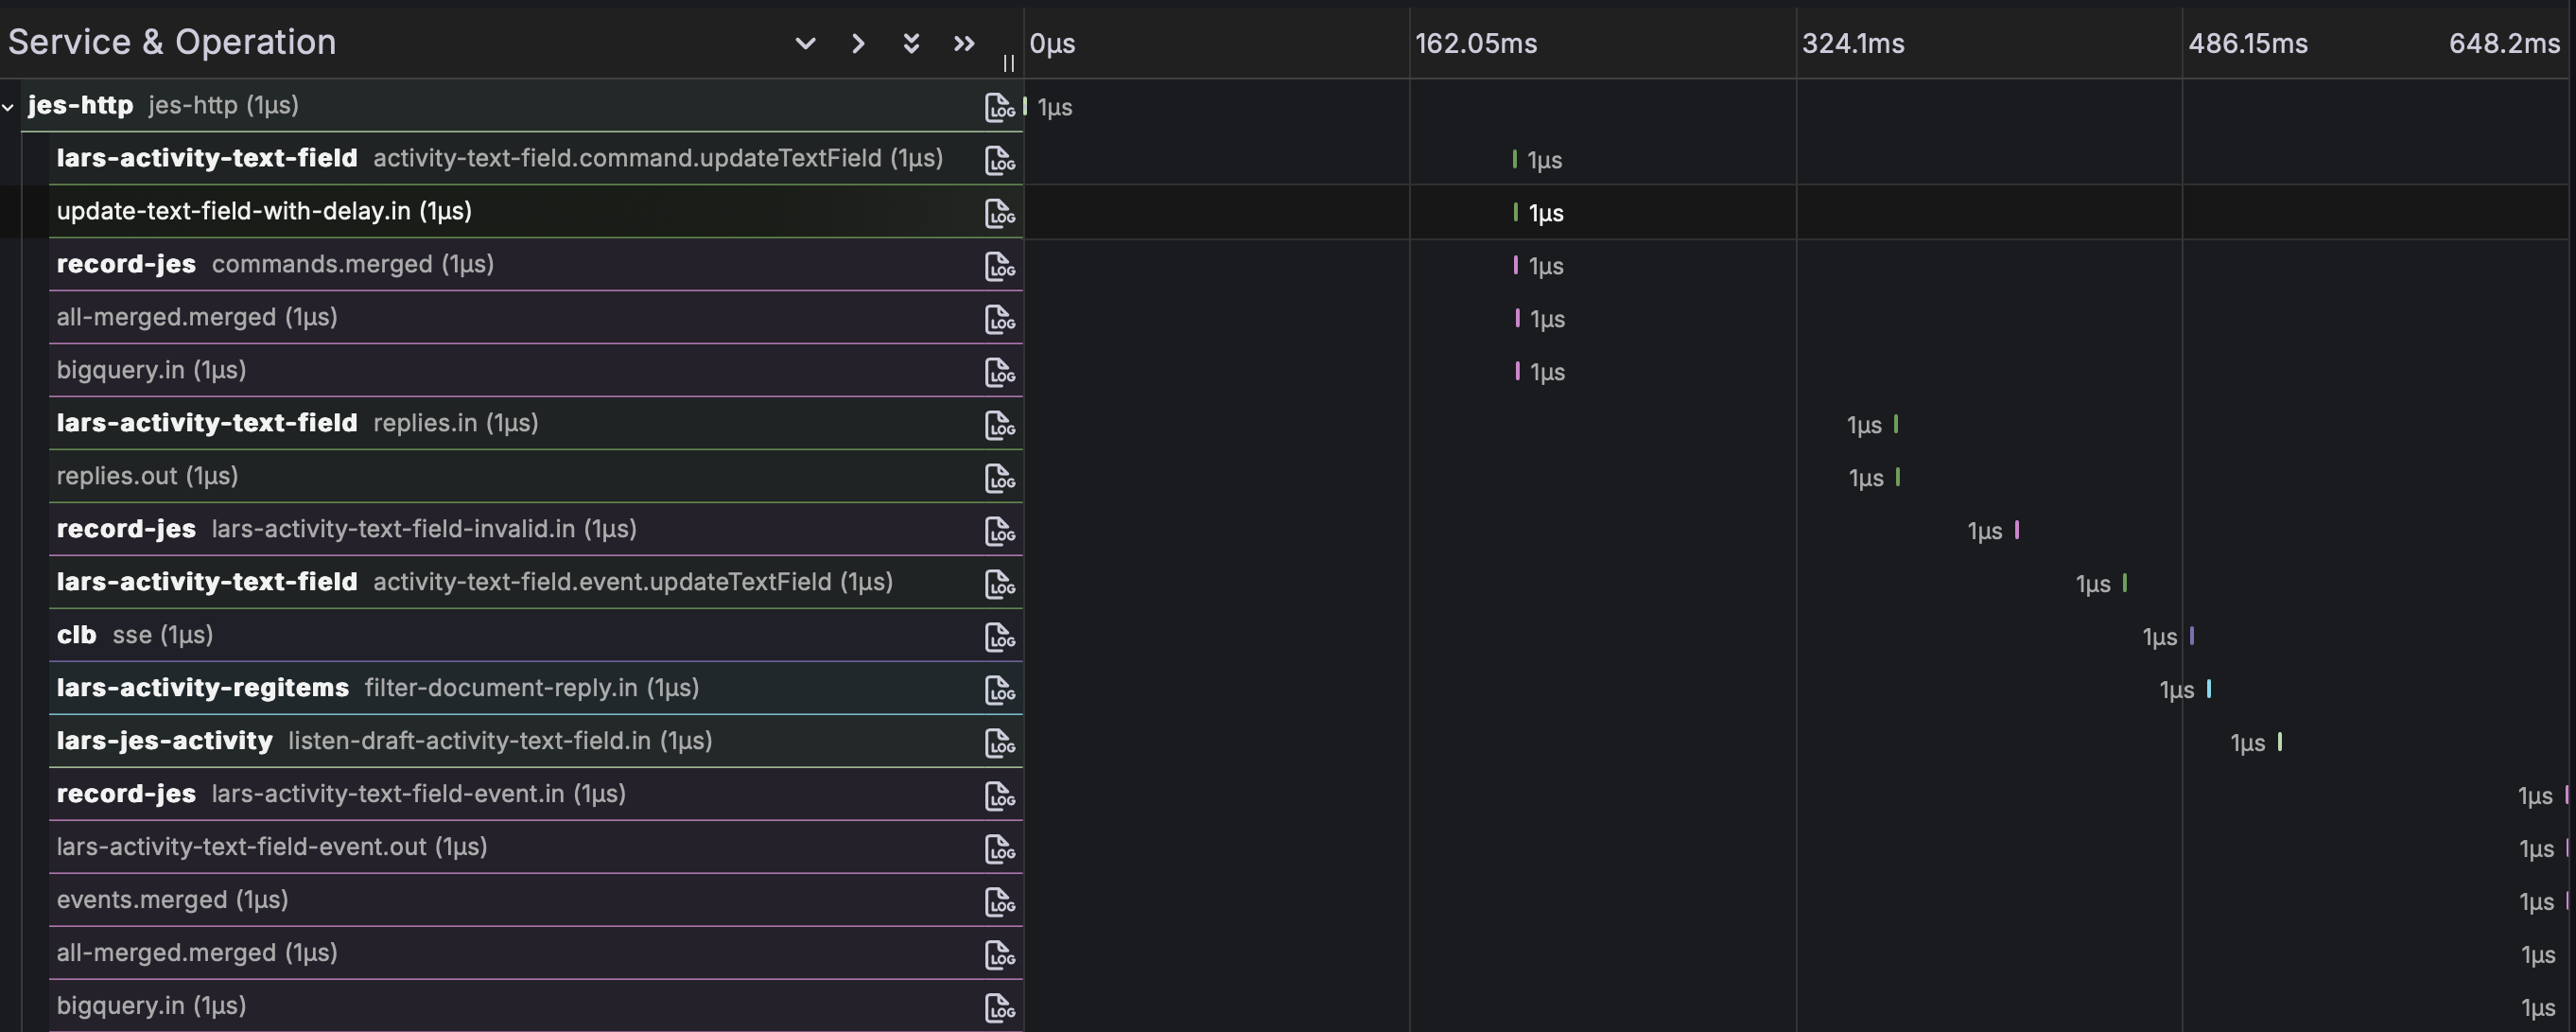Expand one level using single down chevron
The height and width of the screenshot is (1032, 2576).
point(805,43)
